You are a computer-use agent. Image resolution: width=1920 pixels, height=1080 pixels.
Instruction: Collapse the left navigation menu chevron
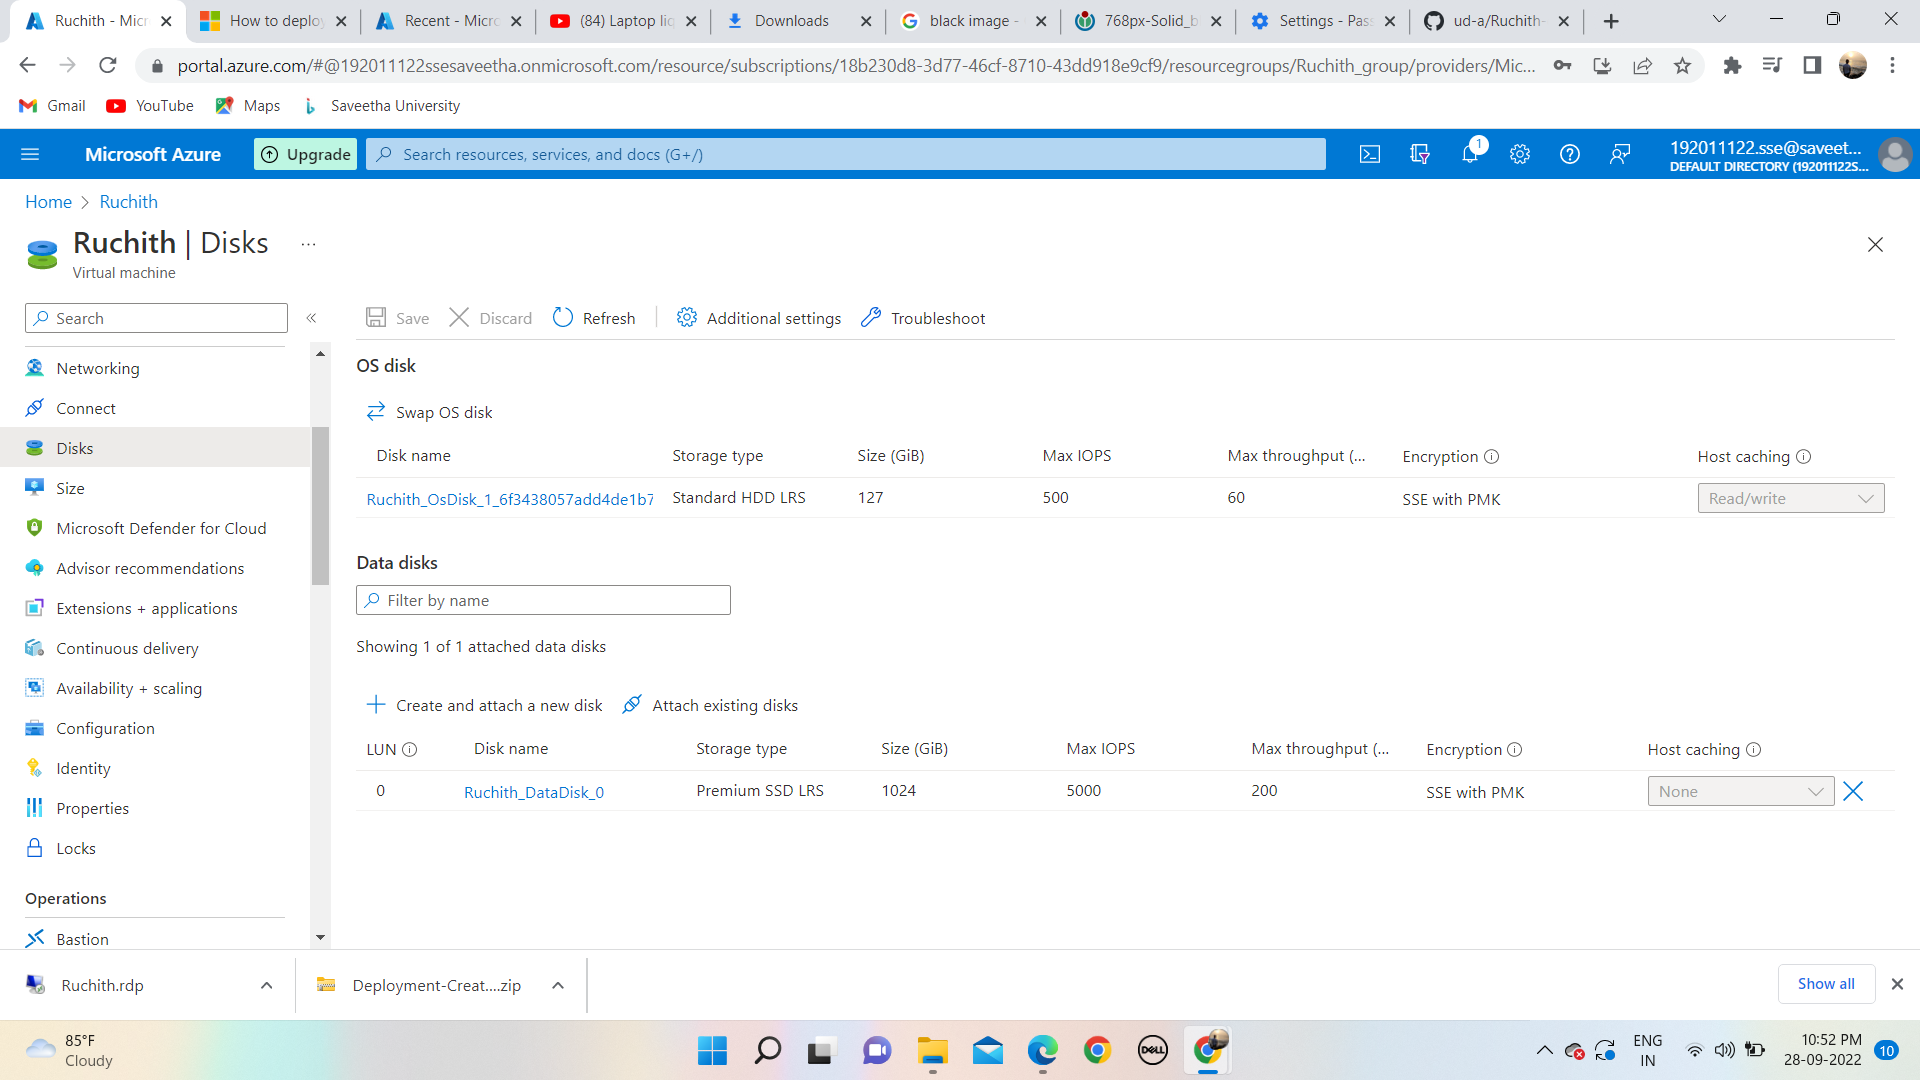(x=311, y=318)
